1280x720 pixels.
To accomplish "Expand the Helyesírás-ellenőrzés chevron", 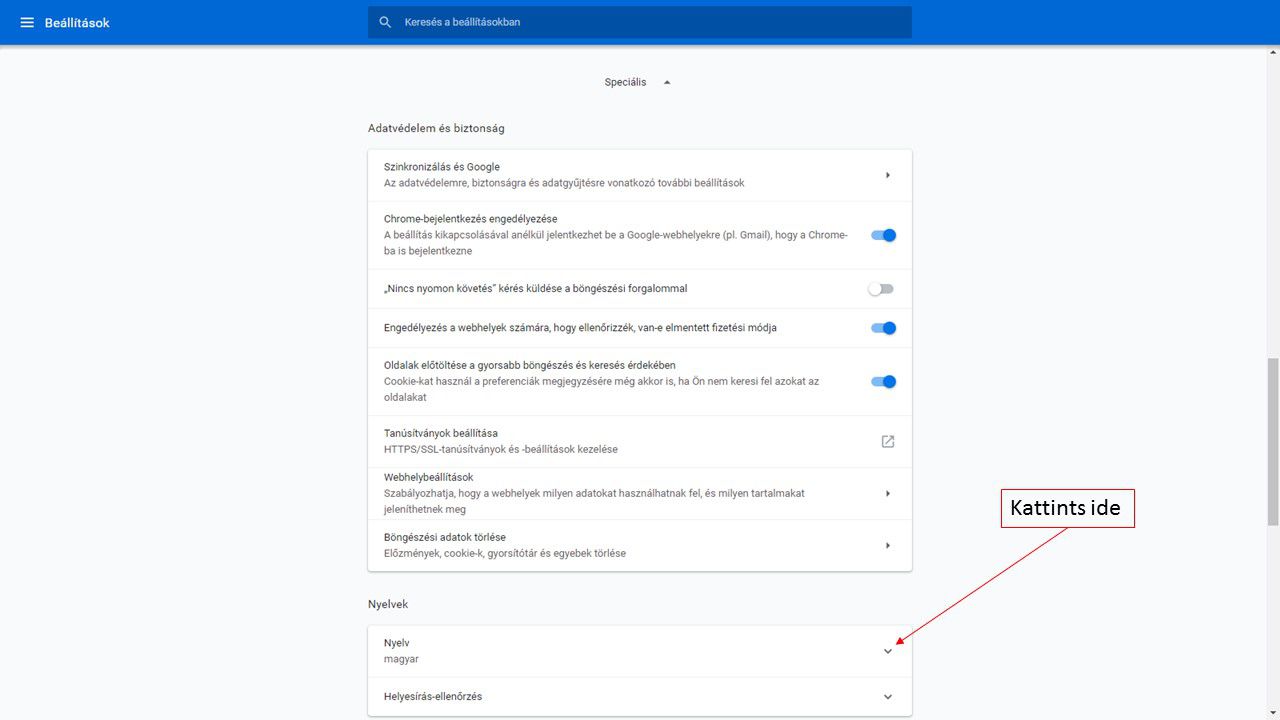I will tap(887, 697).
